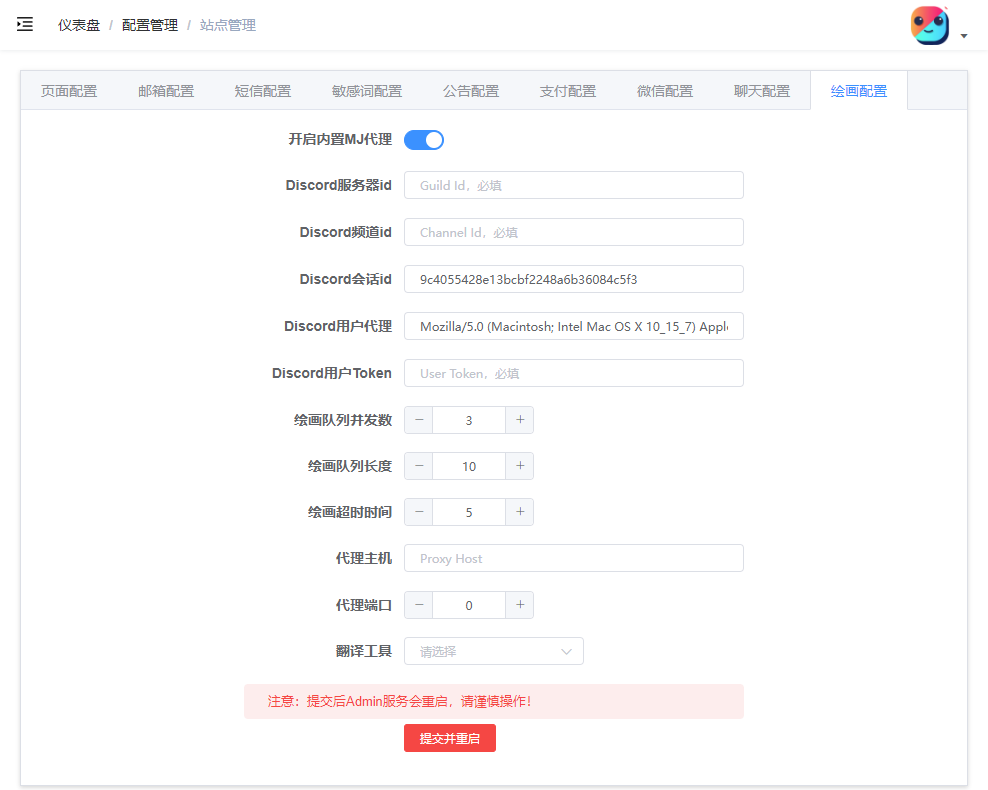The height and width of the screenshot is (790, 988).
Task: Select the 绘画配置 tab
Action: click(x=859, y=91)
